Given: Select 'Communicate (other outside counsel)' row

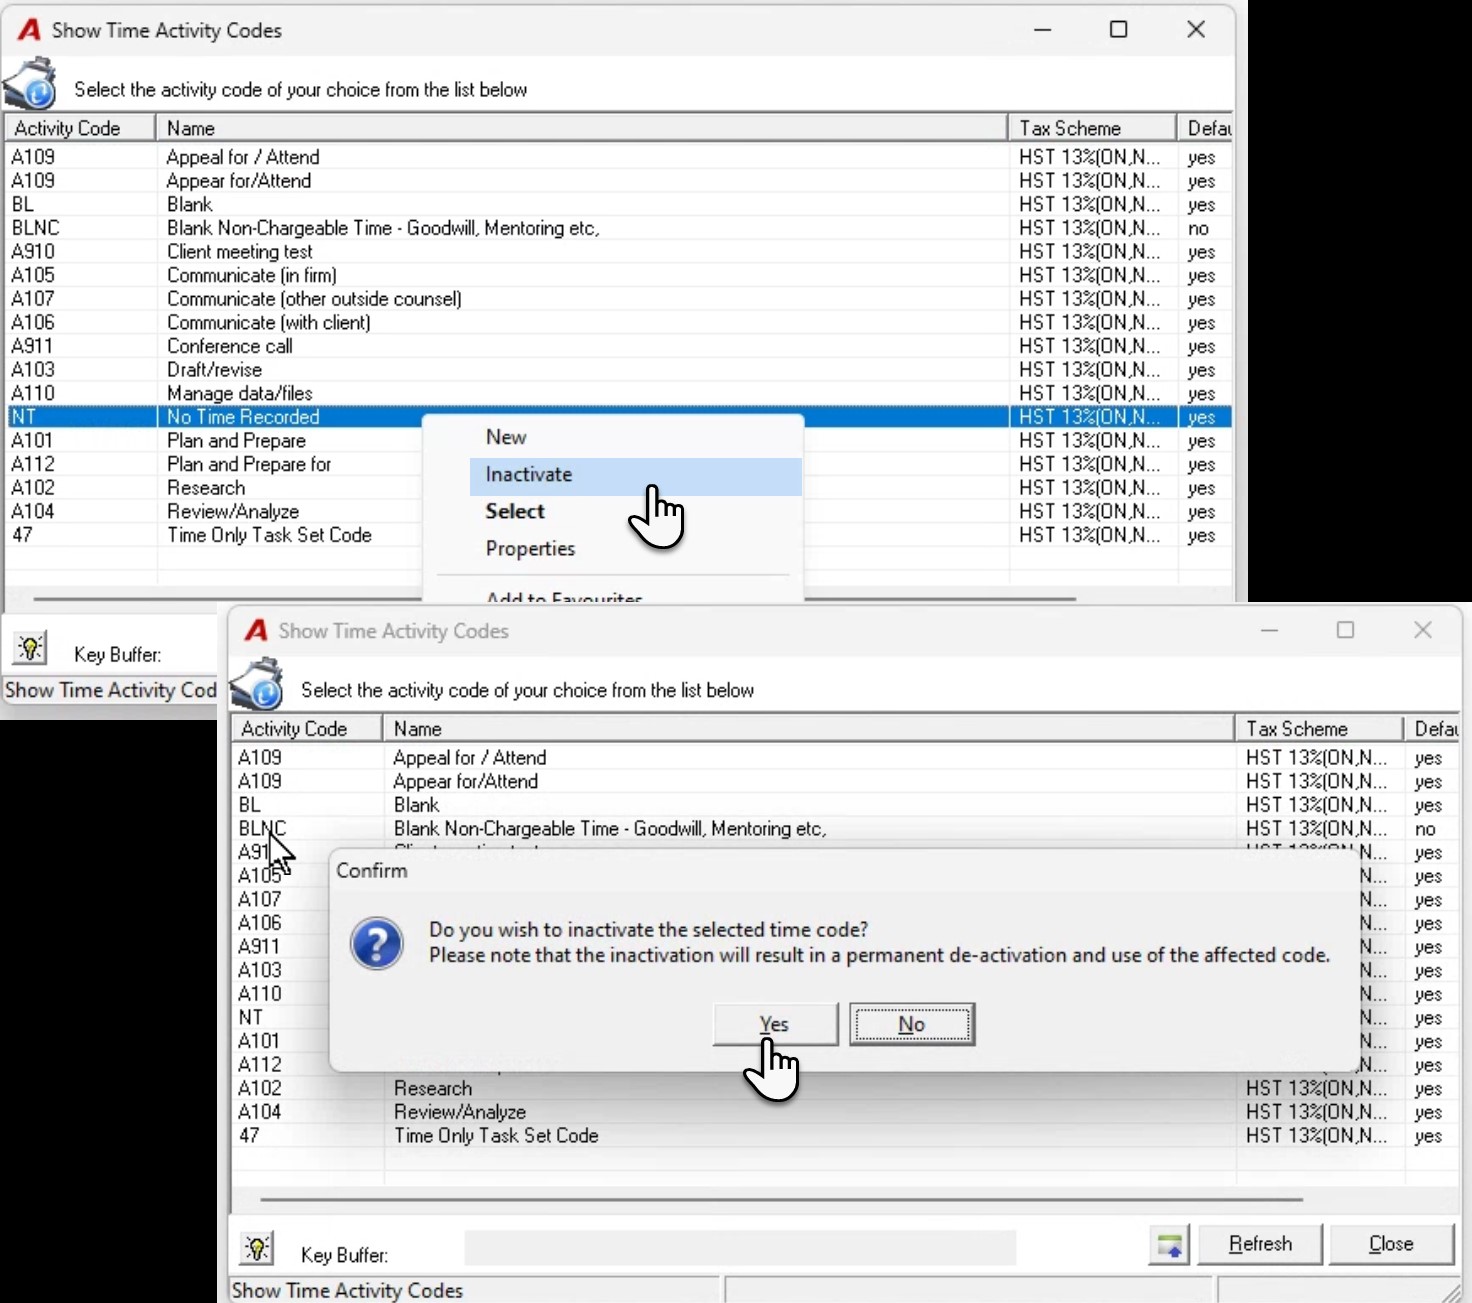Looking at the screenshot, I should tap(619, 299).
